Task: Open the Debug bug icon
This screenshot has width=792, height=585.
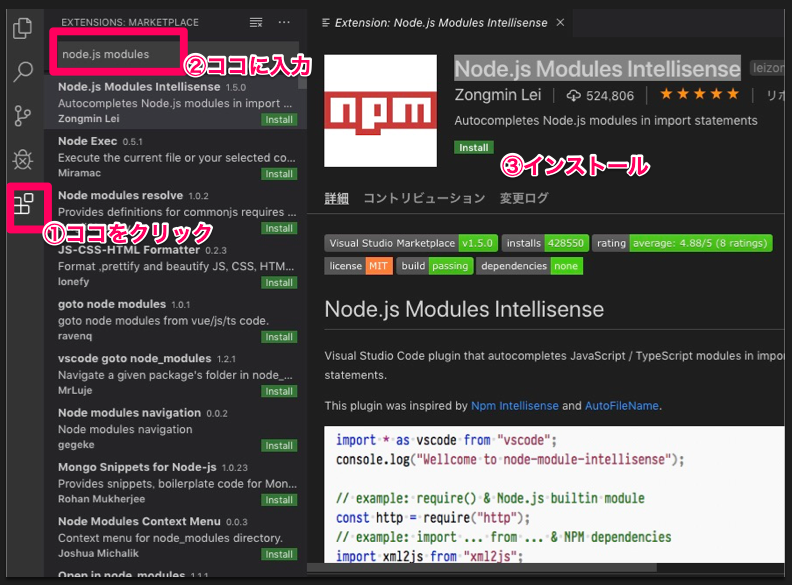Action: (x=23, y=160)
